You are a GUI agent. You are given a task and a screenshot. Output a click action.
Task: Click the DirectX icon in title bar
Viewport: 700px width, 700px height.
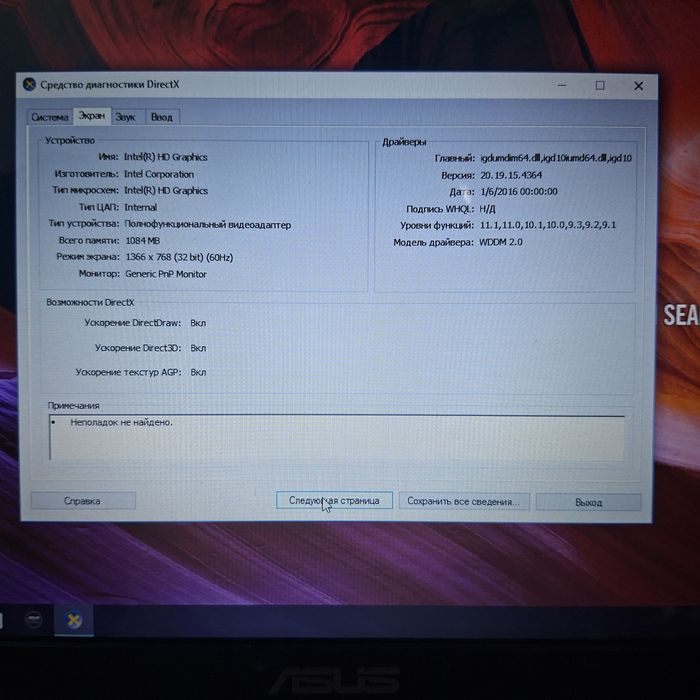pyautogui.click(x=29, y=84)
